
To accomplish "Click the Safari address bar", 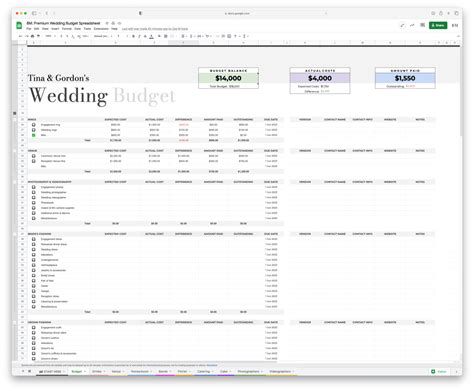I will pyautogui.click(x=237, y=13).
